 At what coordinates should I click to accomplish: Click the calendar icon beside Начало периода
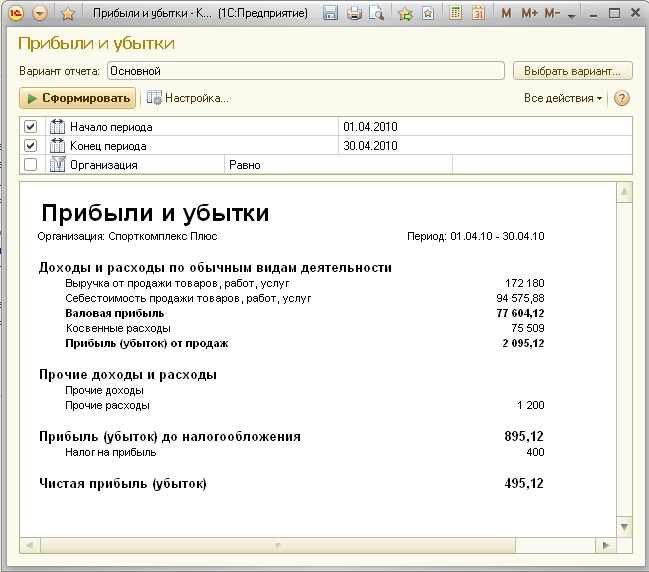(x=57, y=126)
